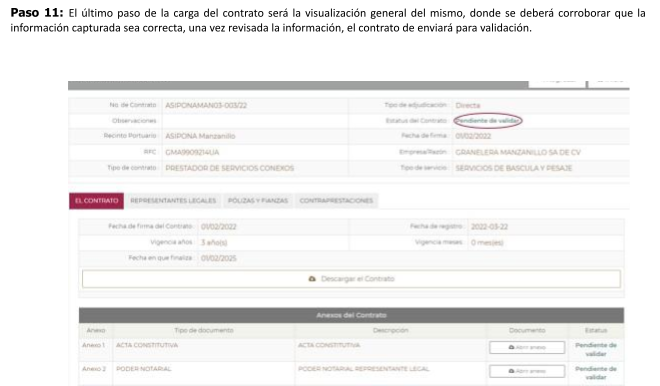
Task: Click the Descripción column header
Action: (x=391, y=330)
